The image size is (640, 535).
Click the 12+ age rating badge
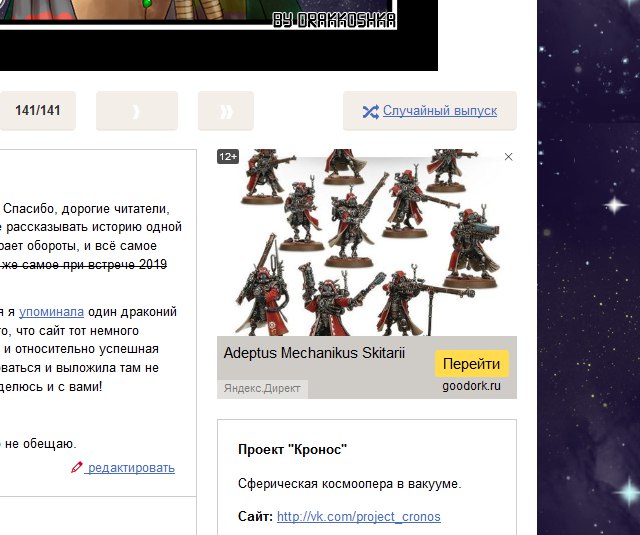[x=228, y=157]
